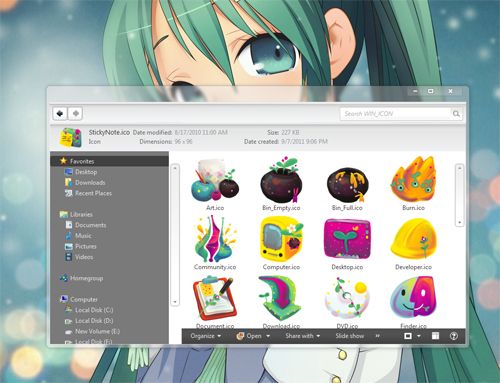
Task: Click the search magnifier icon
Action: point(456,114)
